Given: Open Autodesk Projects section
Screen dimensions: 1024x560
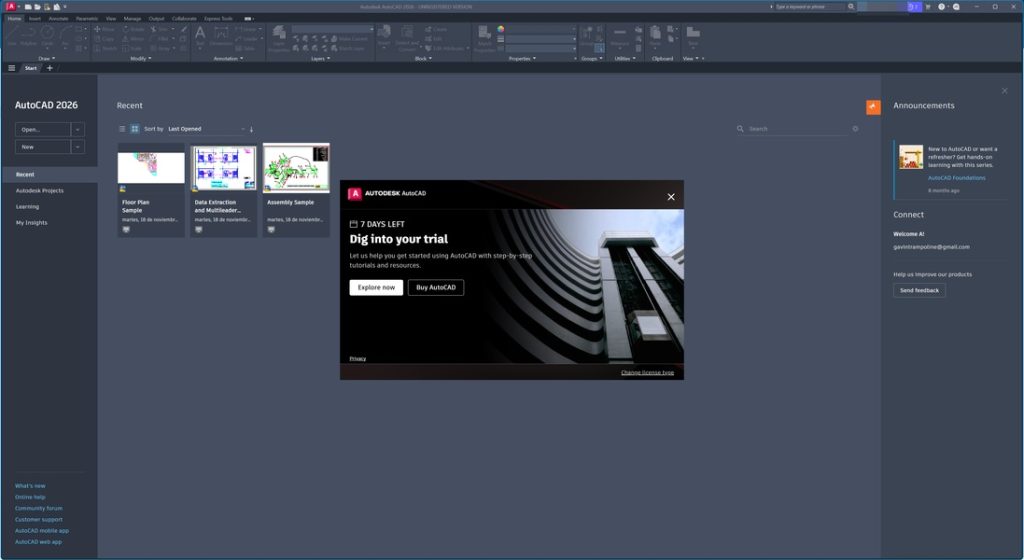Looking at the screenshot, I should click(40, 191).
